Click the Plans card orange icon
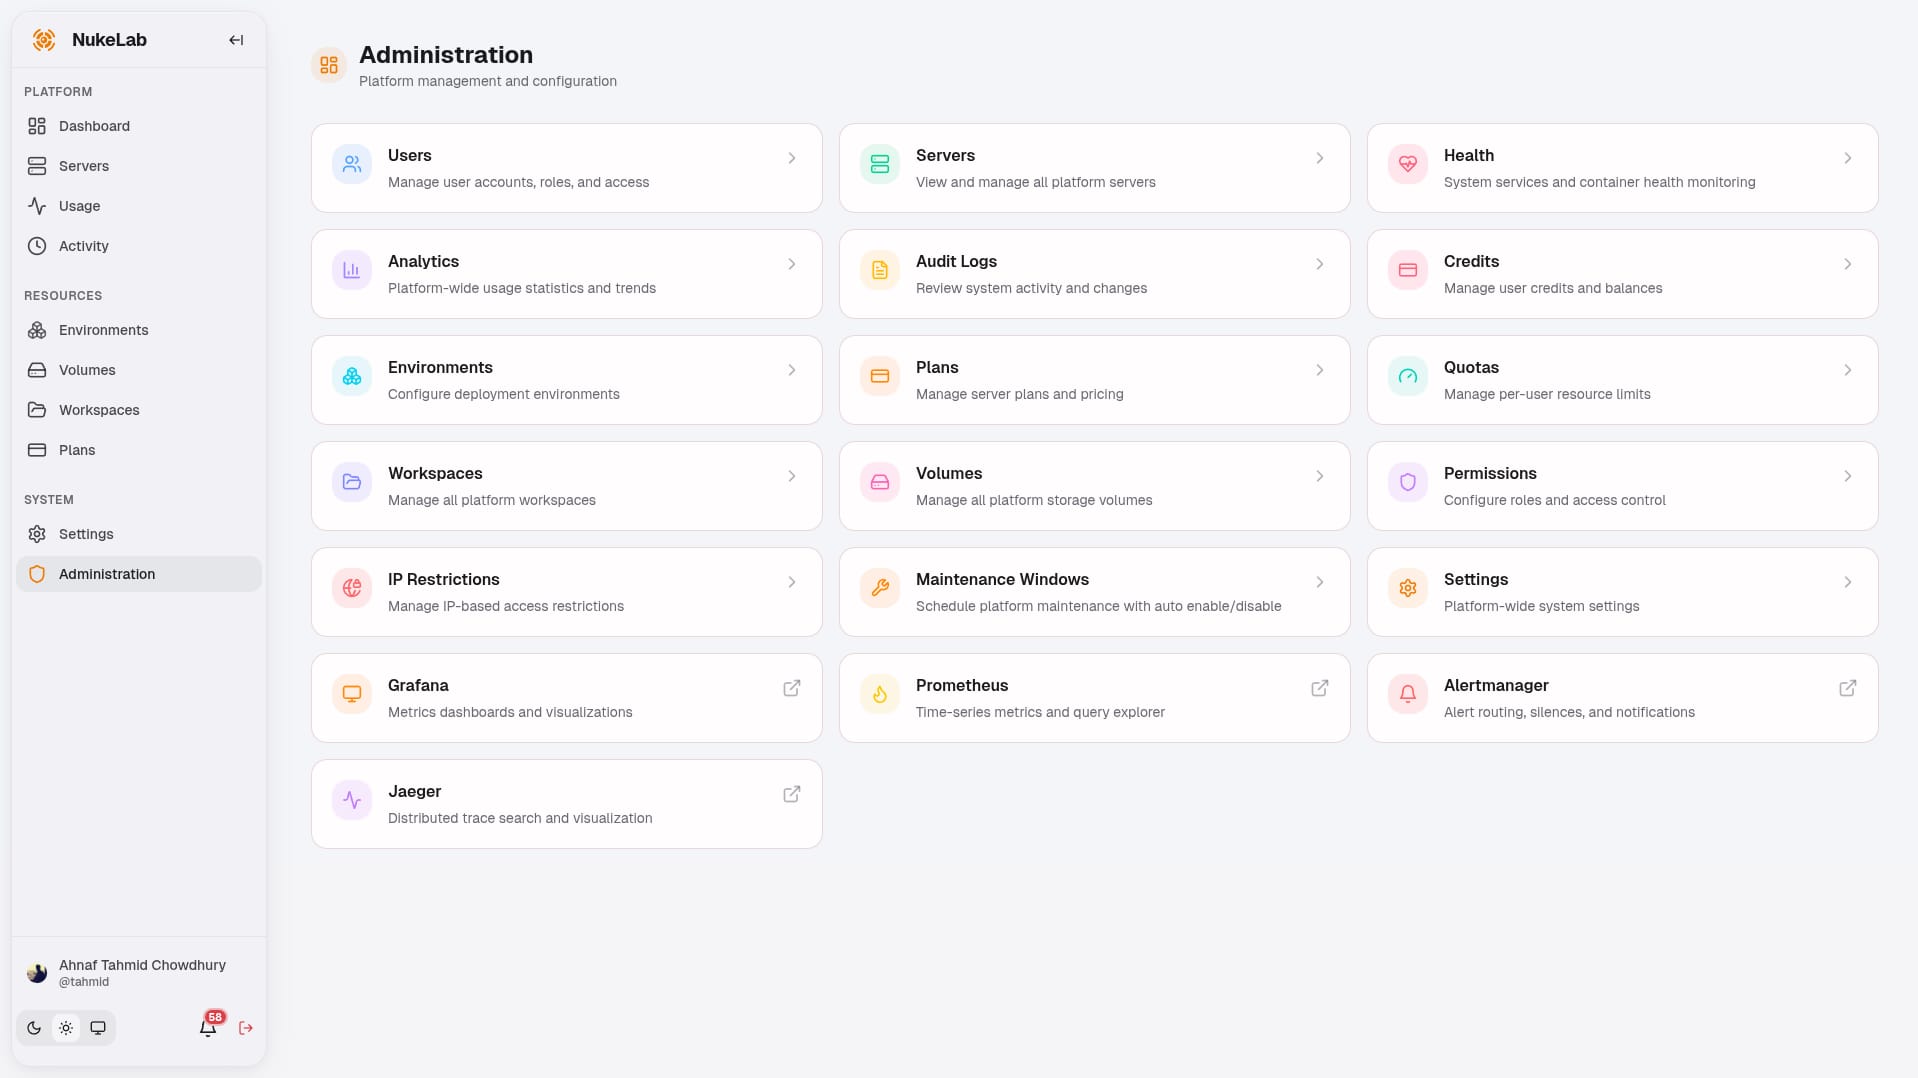Image resolution: width=1918 pixels, height=1078 pixels. 880,376
